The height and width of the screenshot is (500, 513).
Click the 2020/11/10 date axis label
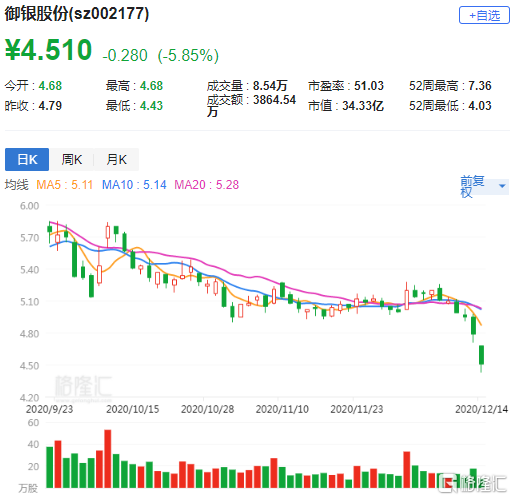(282, 409)
